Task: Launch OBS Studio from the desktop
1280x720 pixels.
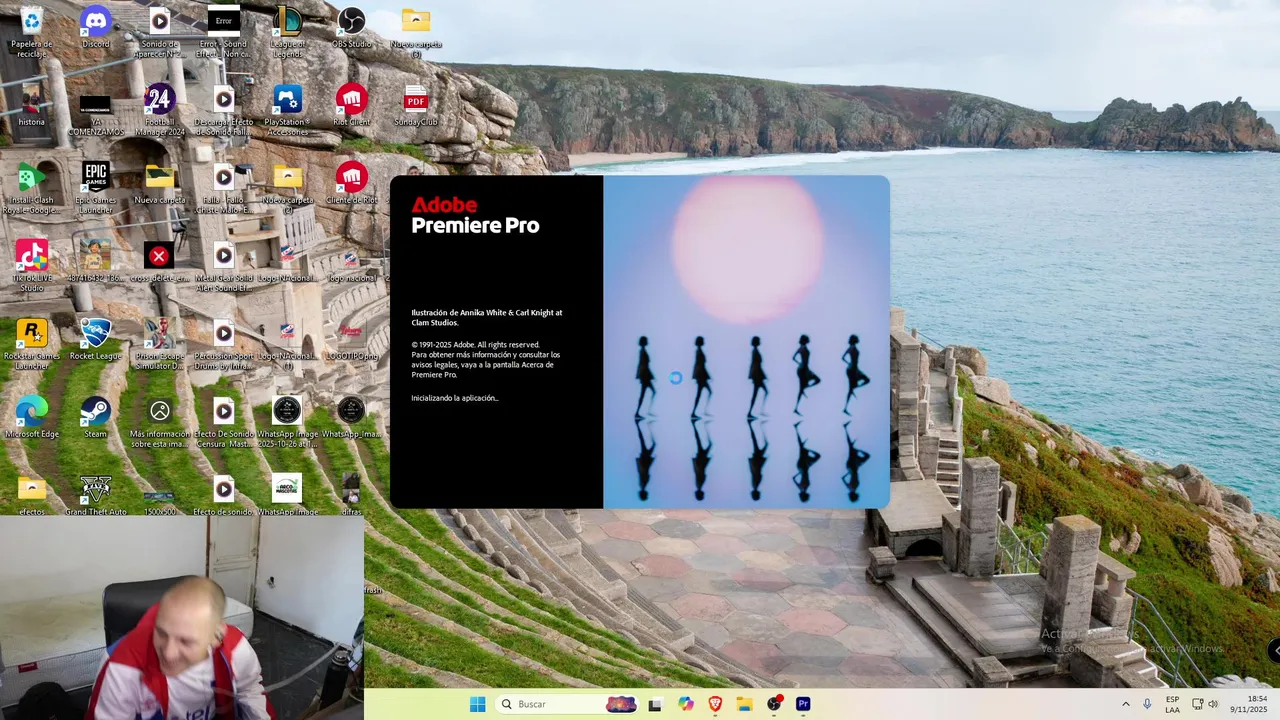Action: tap(351, 28)
